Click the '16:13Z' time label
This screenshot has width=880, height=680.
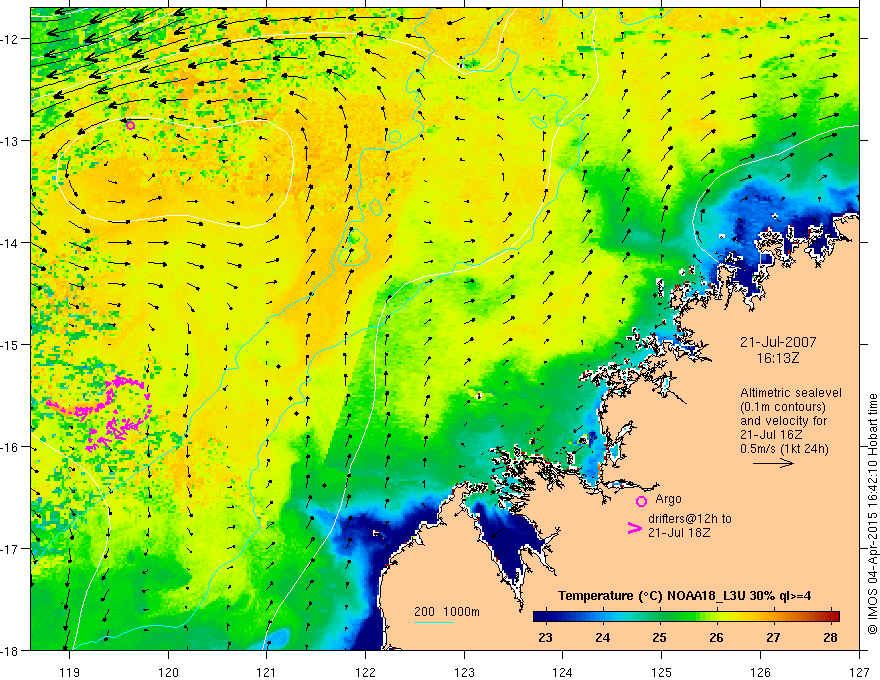point(777,357)
